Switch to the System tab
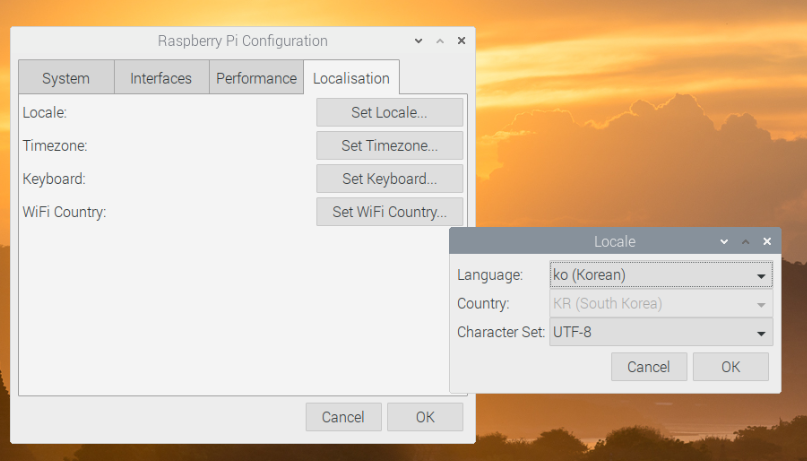The height and width of the screenshot is (461, 807). (x=66, y=78)
